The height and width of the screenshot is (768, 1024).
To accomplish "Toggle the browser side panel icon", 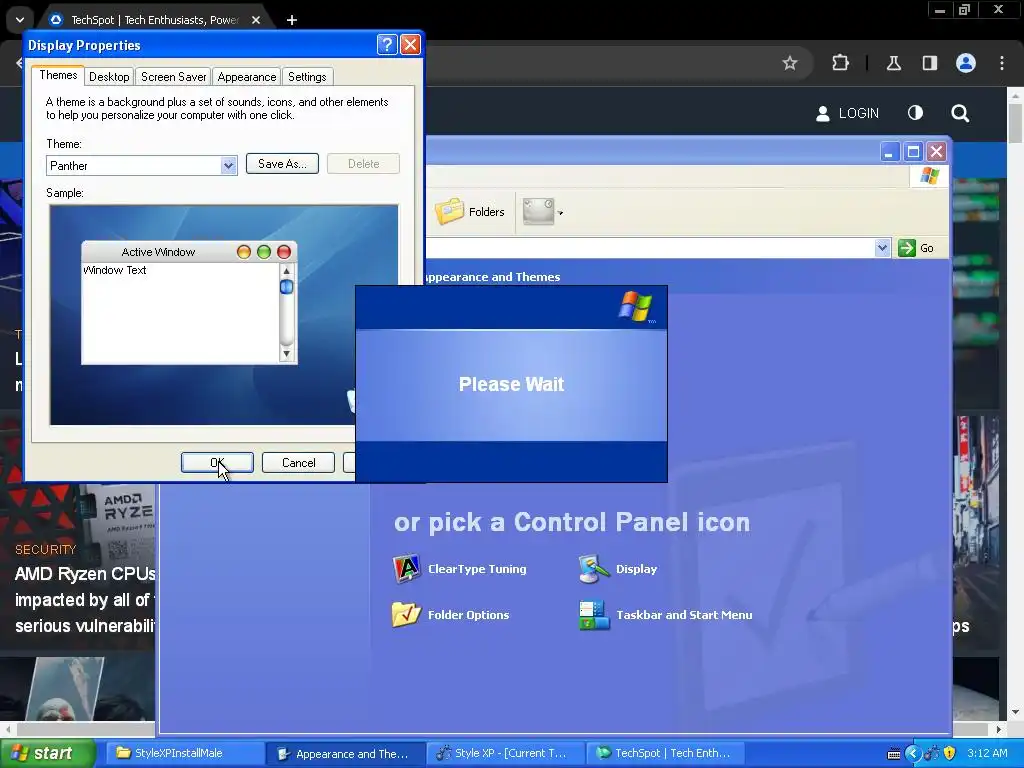I will (929, 63).
